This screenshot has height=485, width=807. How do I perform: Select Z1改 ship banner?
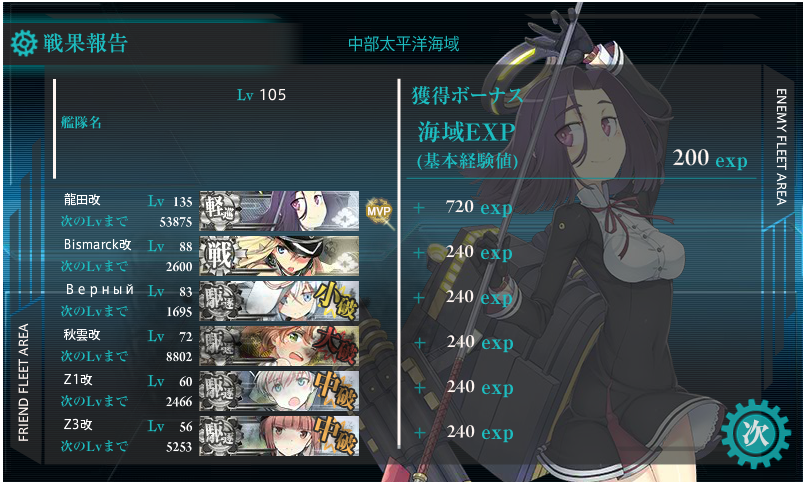click(x=279, y=391)
